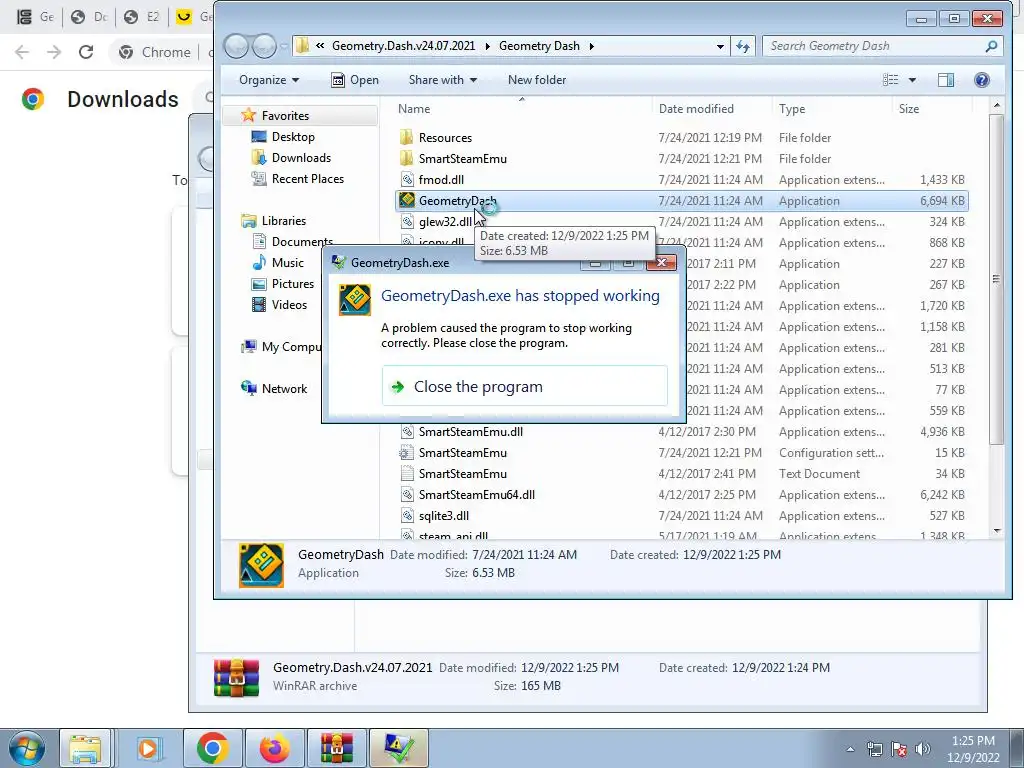The width and height of the screenshot is (1024, 768).
Task: Click the network tray icon
Action: point(874,749)
